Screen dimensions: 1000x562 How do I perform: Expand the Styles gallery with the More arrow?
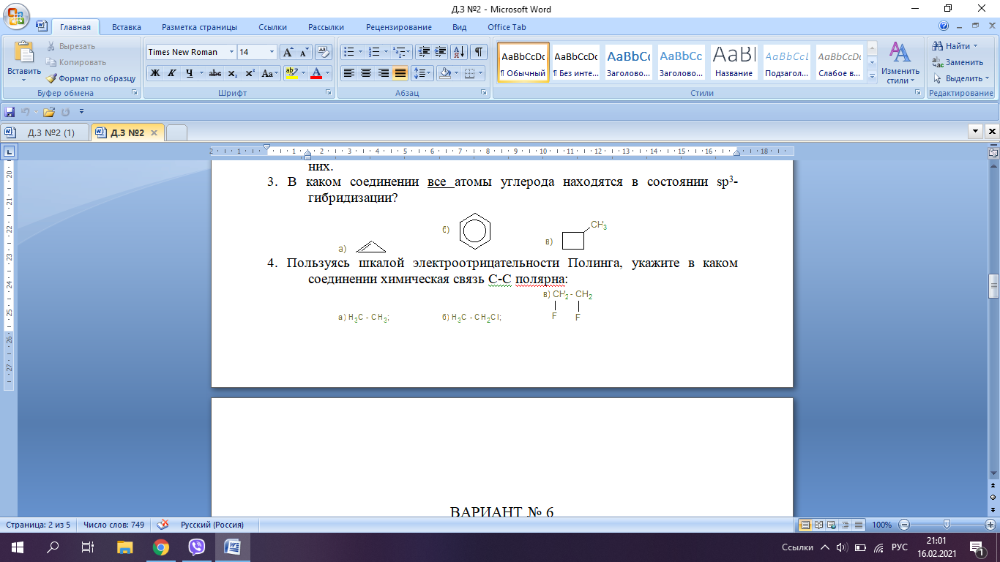(x=872, y=77)
